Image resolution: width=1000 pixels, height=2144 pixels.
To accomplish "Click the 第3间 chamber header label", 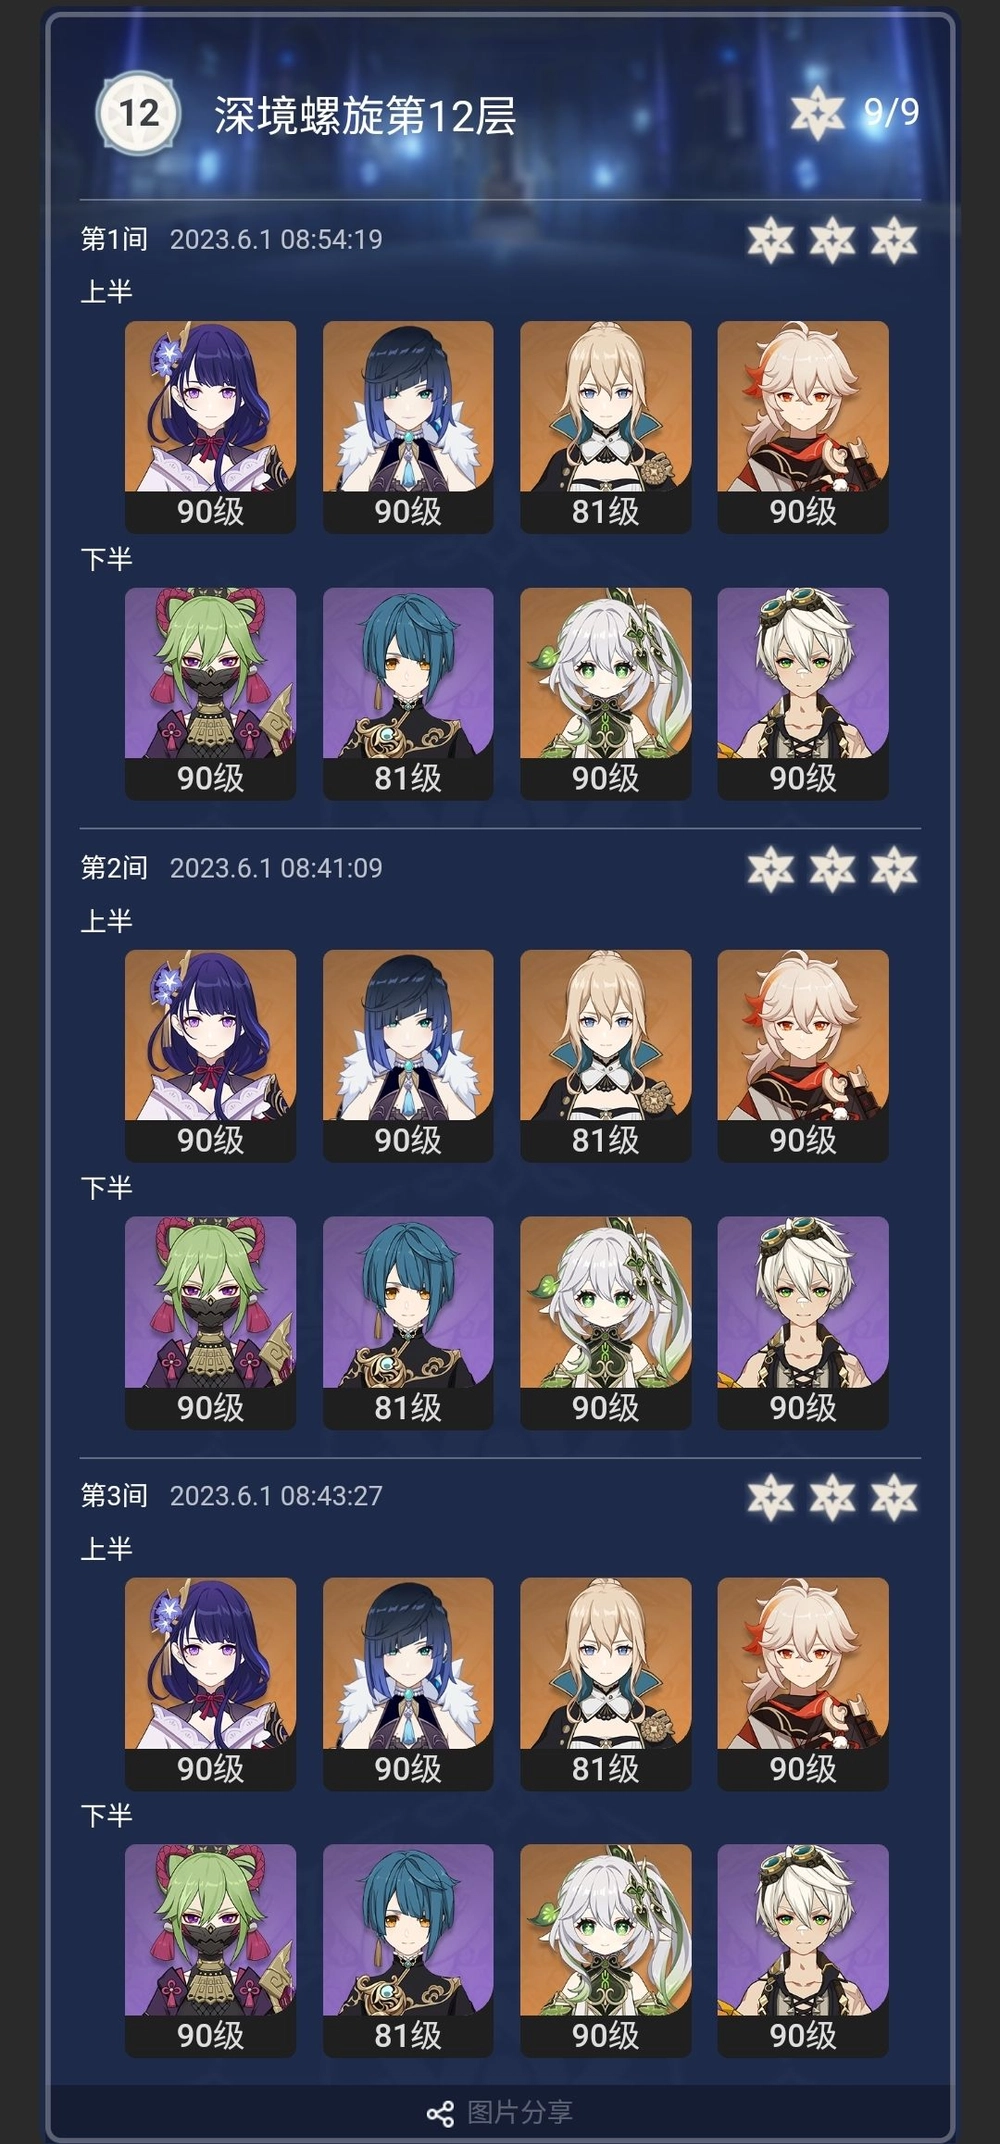I will (114, 1496).
